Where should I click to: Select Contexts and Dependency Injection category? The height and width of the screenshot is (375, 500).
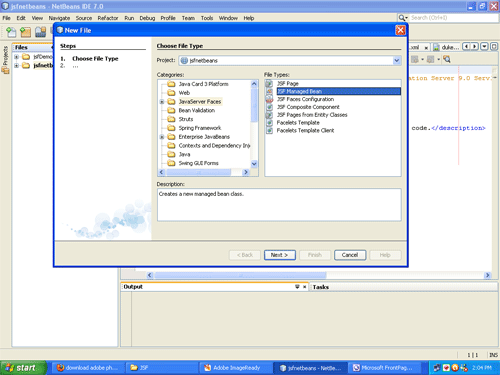(x=214, y=146)
